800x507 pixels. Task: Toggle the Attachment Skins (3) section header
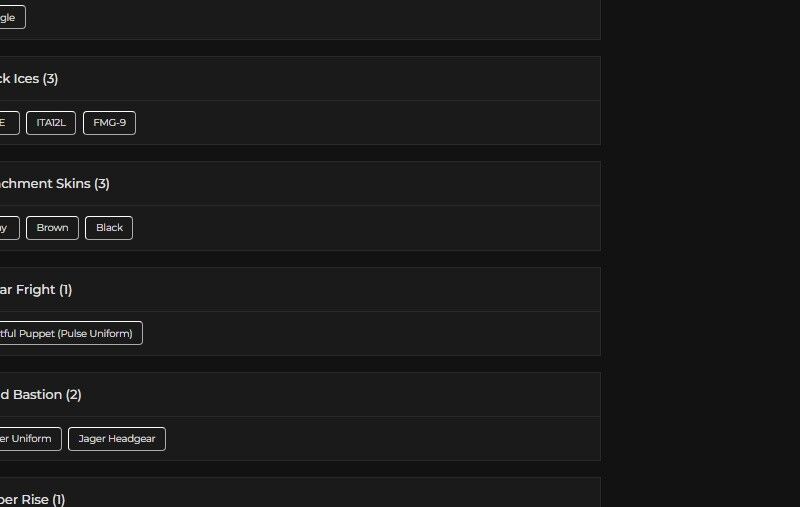[300, 184]
